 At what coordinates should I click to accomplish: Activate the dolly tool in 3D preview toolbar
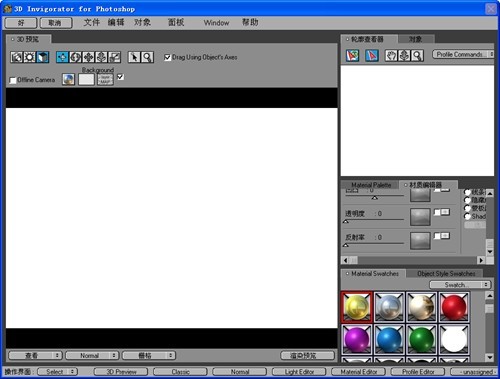click(101, 57)
